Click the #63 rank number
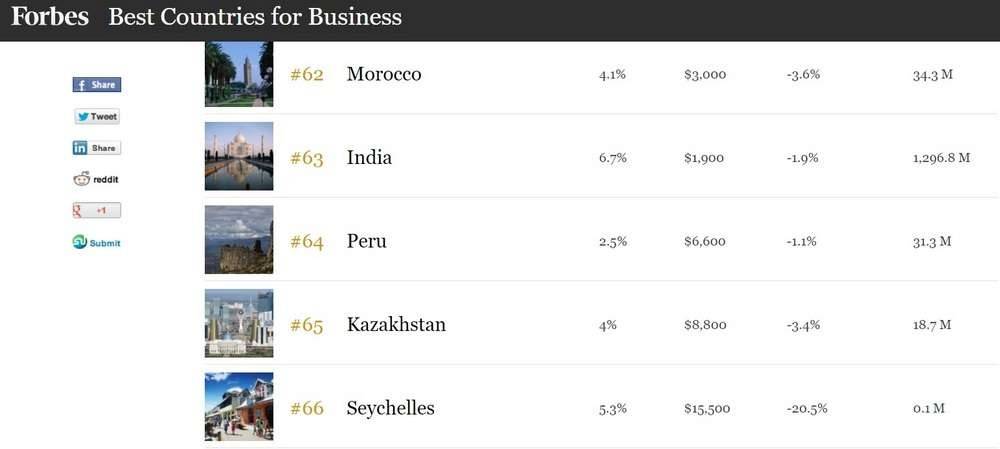The image size is (1000, 449). 307,158
